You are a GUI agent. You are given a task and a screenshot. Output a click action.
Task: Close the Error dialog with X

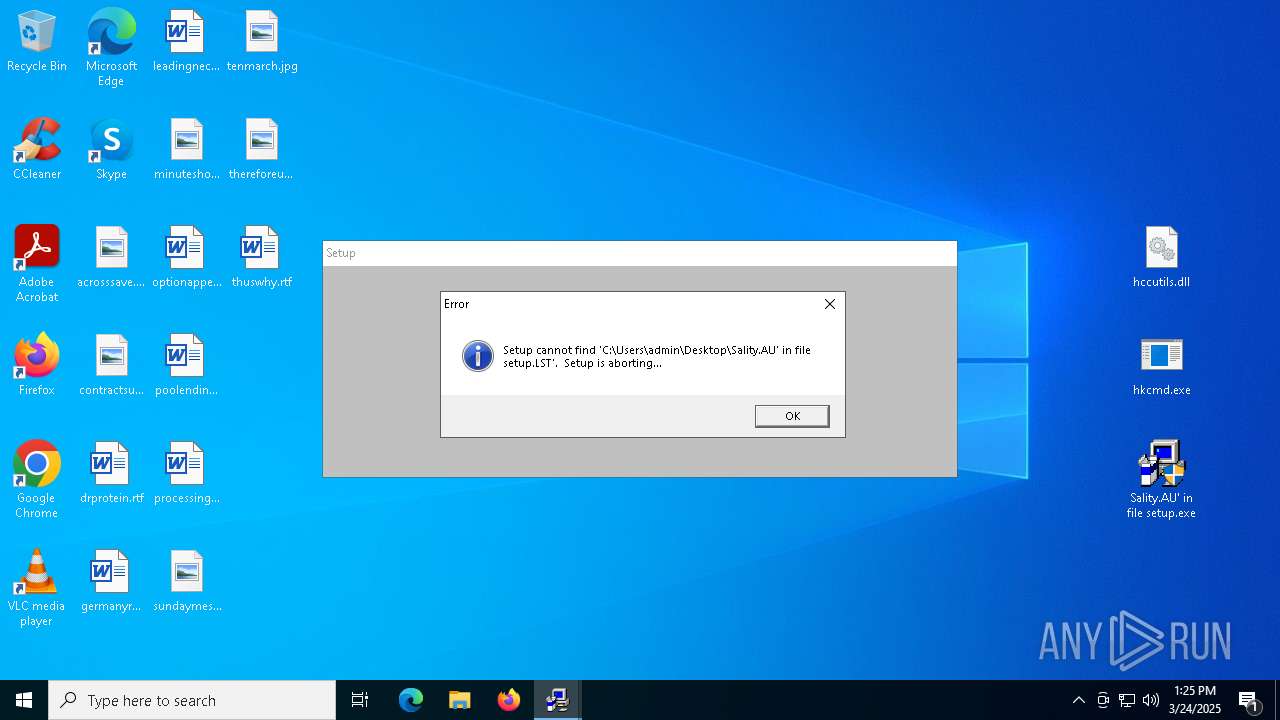coord(829,304)
